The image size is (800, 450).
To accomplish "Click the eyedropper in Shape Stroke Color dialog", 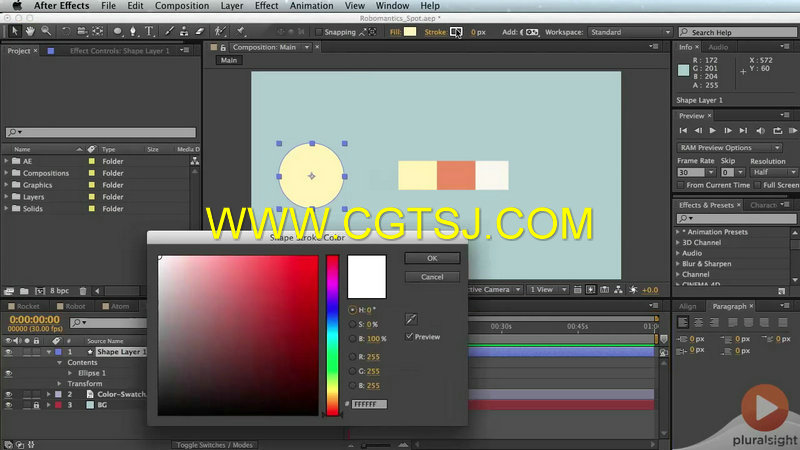I will tap(411, 319).
